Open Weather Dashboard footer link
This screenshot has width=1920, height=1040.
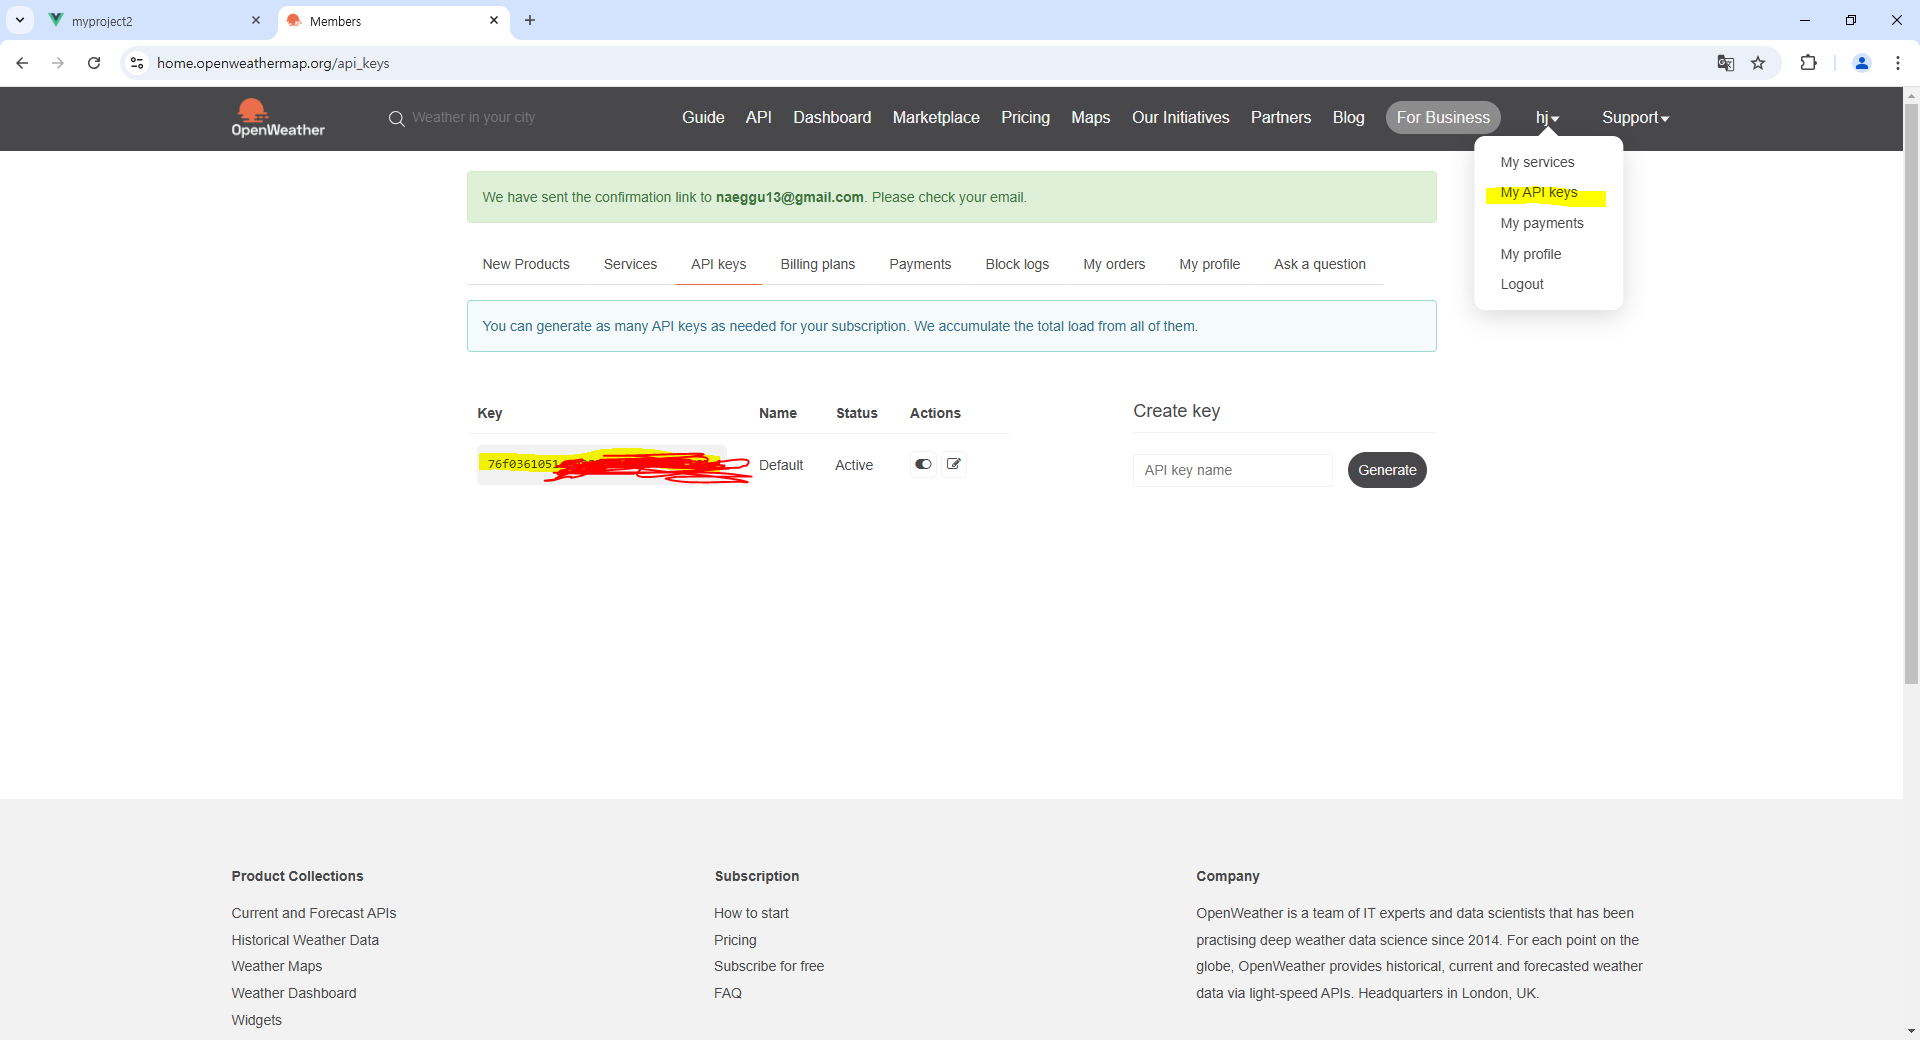[294, 993]
